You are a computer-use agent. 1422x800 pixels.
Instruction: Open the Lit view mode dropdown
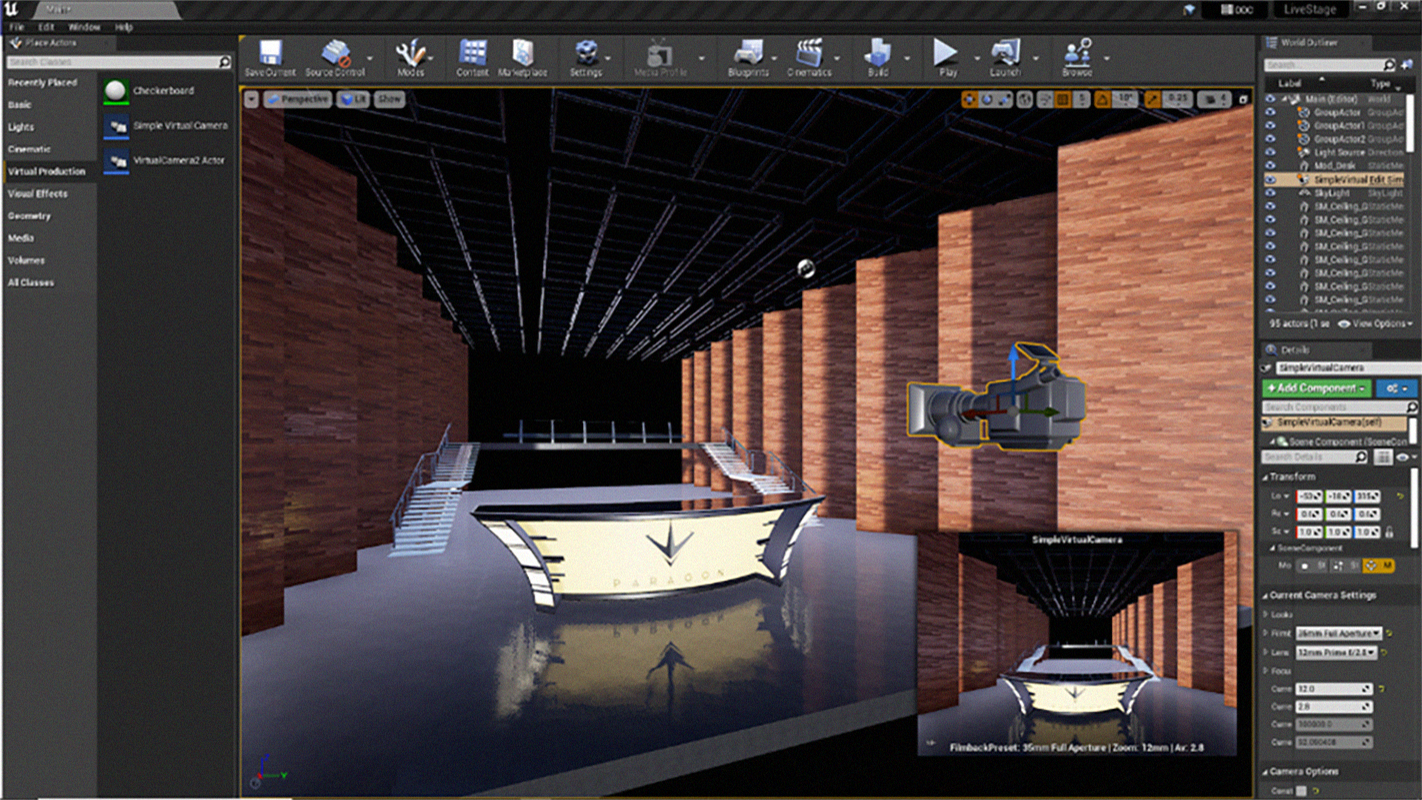pos(353,99)
